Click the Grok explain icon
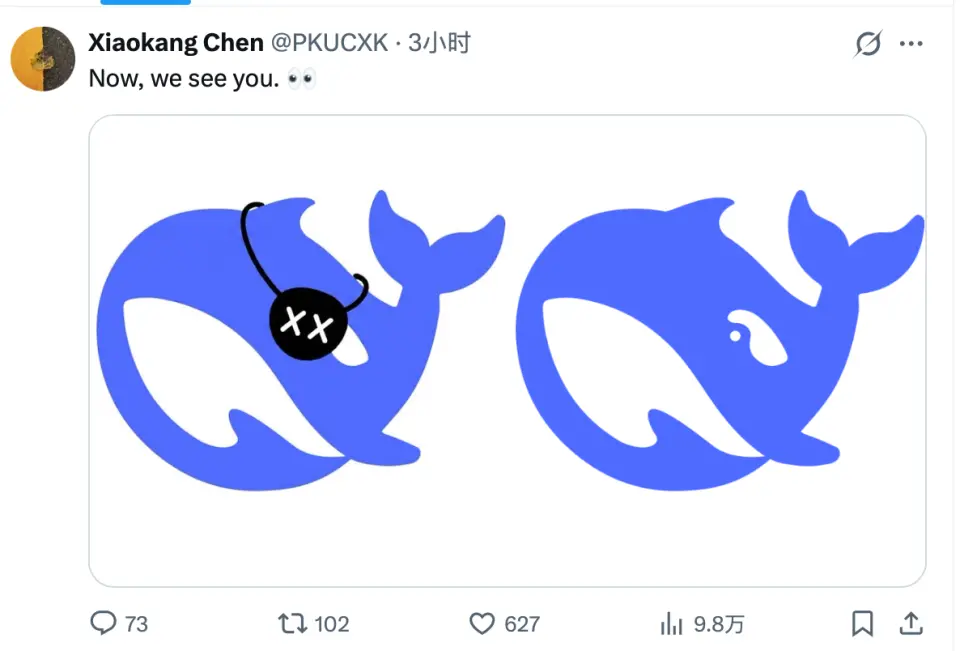 (868, 44)
